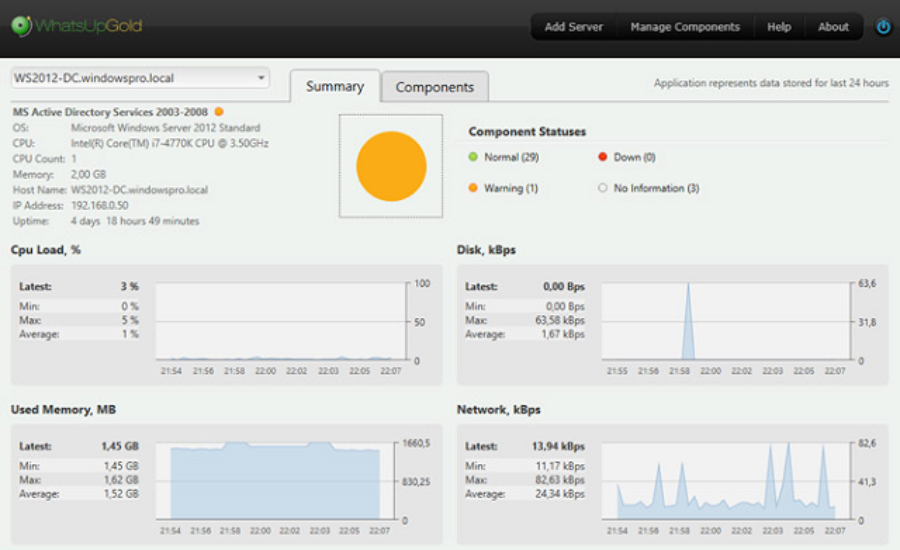The image size is (900, 550).
Task: Switch to the Components tab
Action: (x=435, y=87)
